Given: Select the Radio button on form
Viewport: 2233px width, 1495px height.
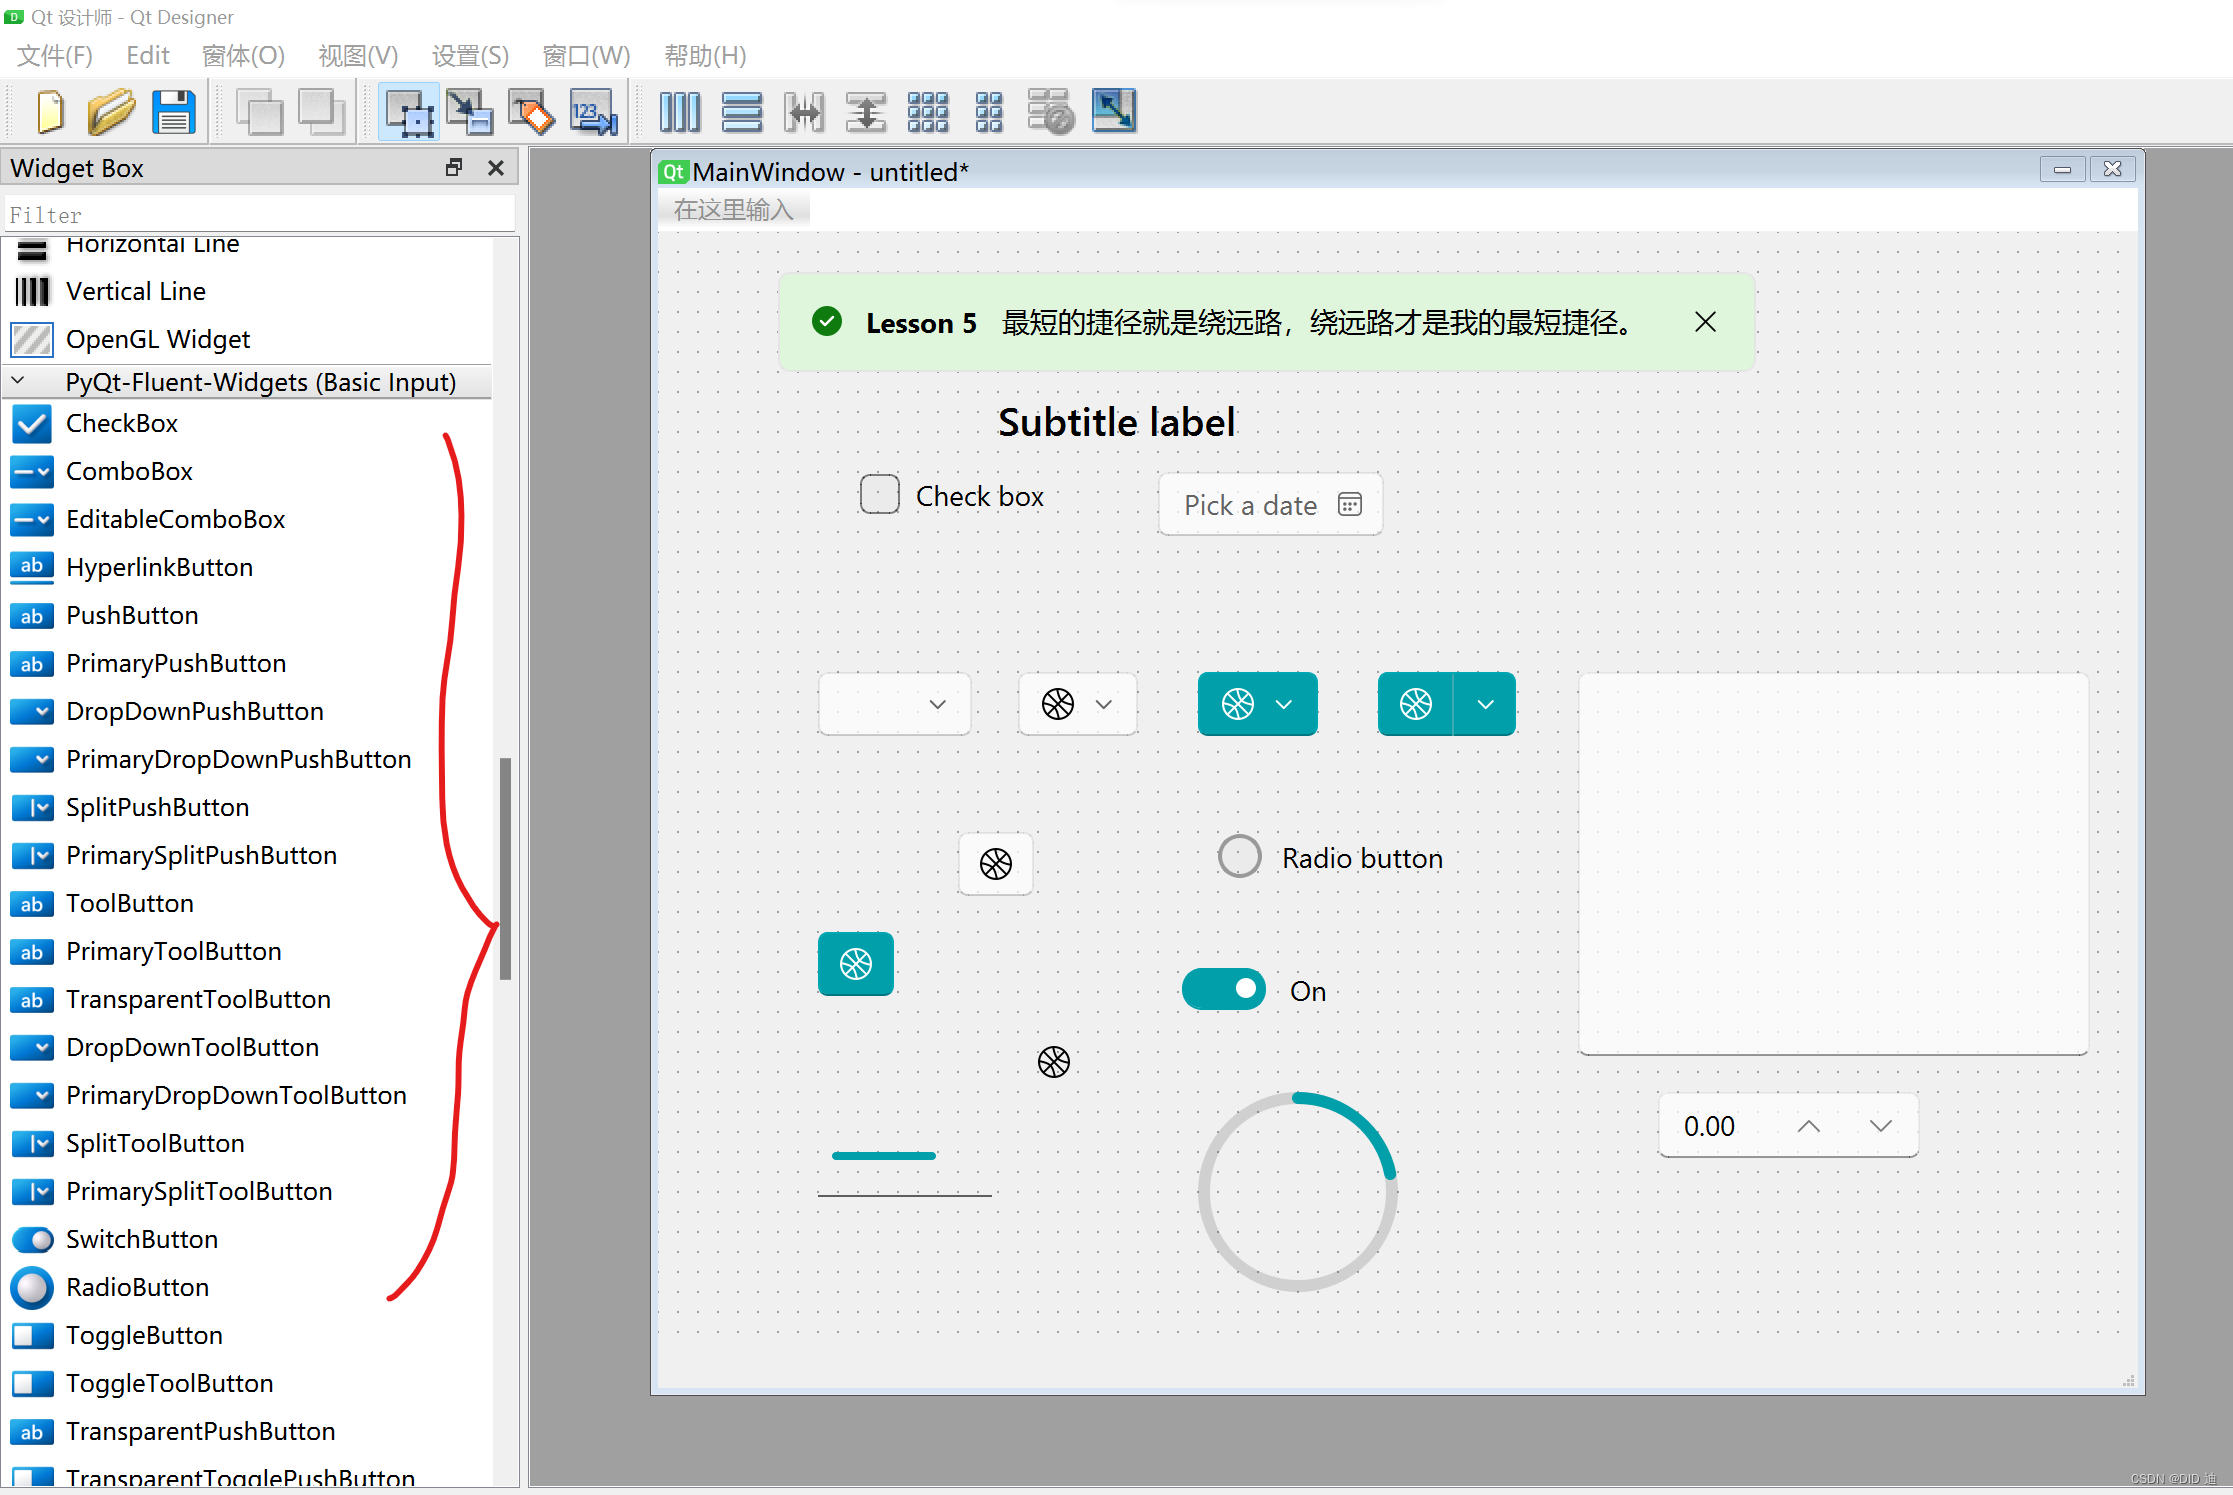Looking at the screenshot, I should [1240, 857].
